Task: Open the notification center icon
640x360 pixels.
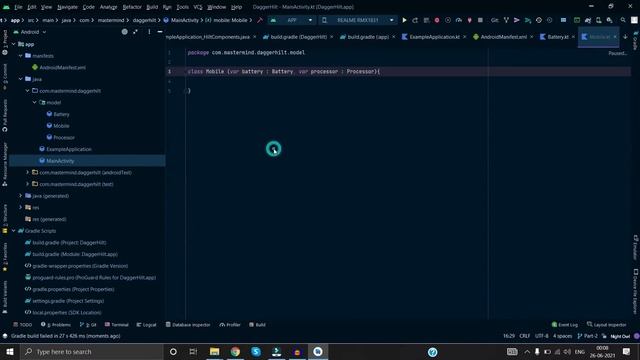Action: (627, 351)
